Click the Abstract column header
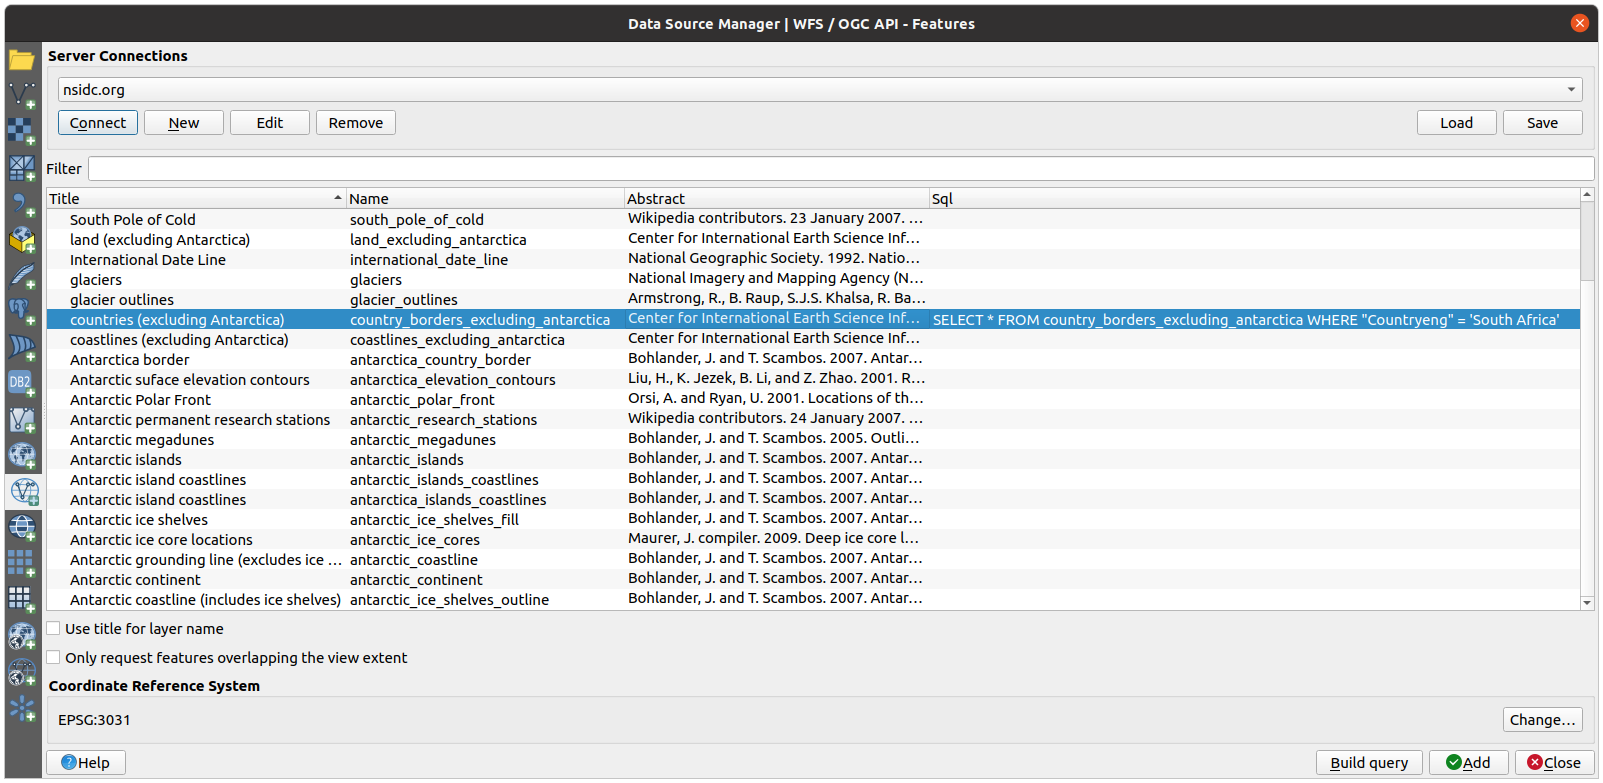This screenshot has height=783, width=1603. tap(776, 199)
